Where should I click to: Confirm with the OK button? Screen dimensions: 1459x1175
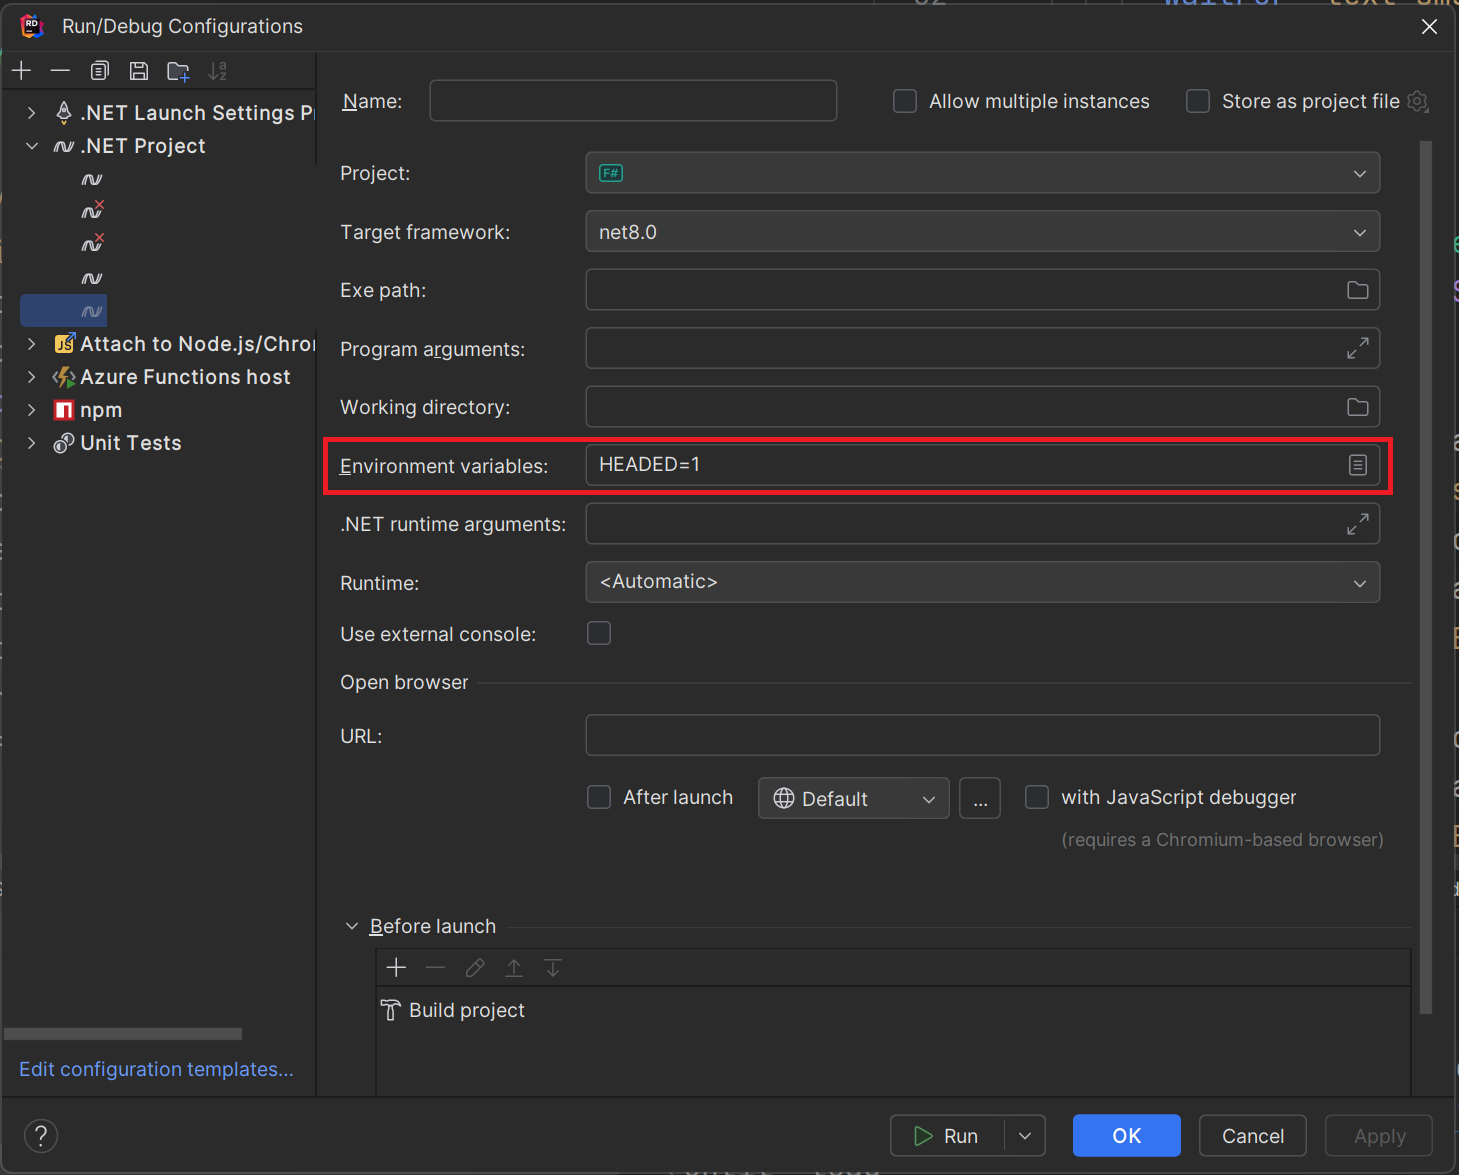click(1127, 1135)
